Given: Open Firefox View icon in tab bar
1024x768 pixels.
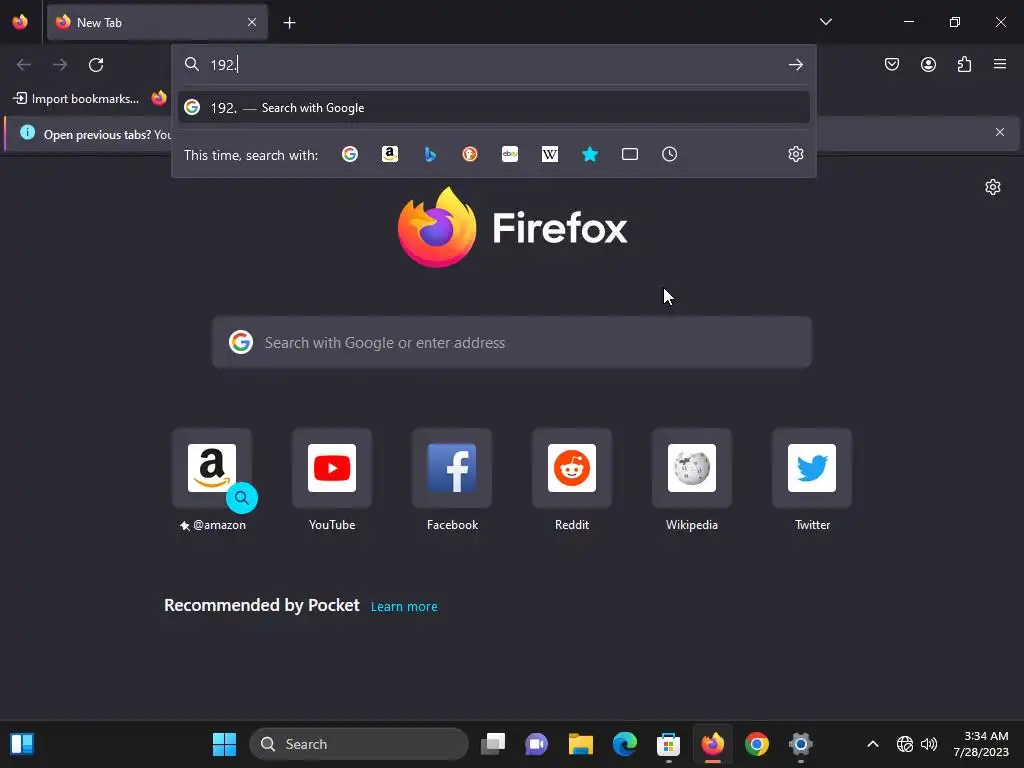Looking at the screenshot, I should [x=20, y=22].
